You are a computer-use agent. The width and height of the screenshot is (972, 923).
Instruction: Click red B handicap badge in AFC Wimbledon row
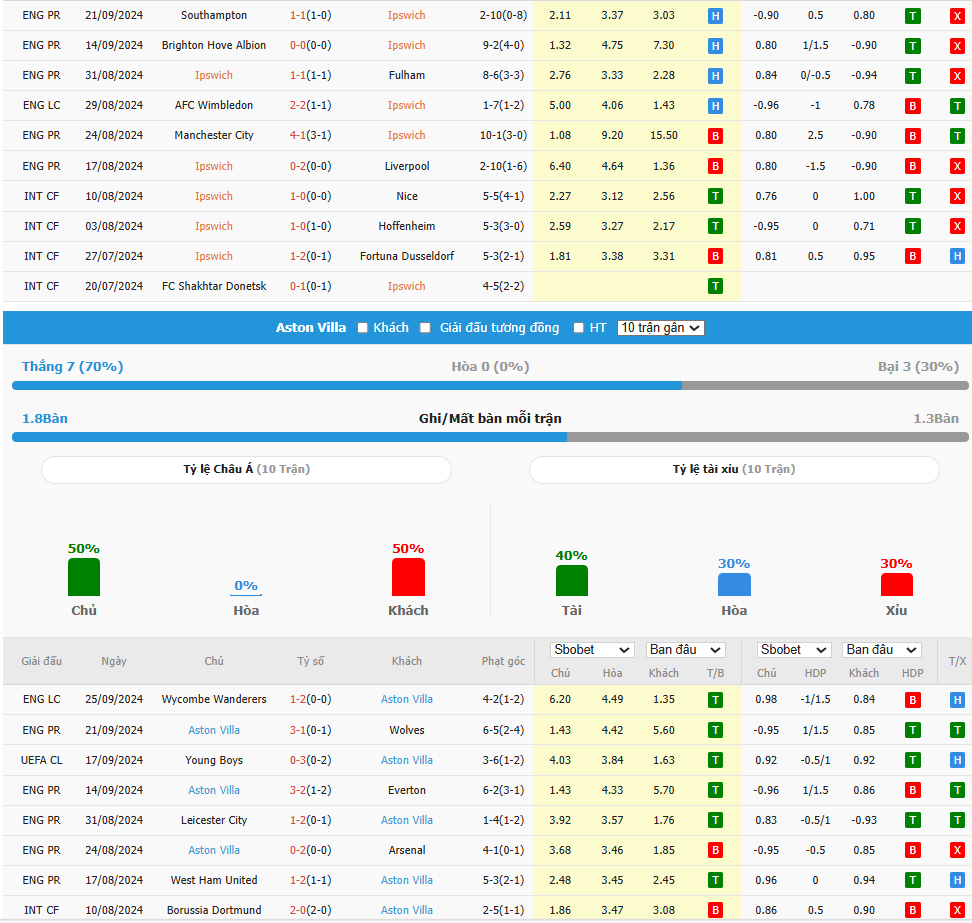click(912, 106)
